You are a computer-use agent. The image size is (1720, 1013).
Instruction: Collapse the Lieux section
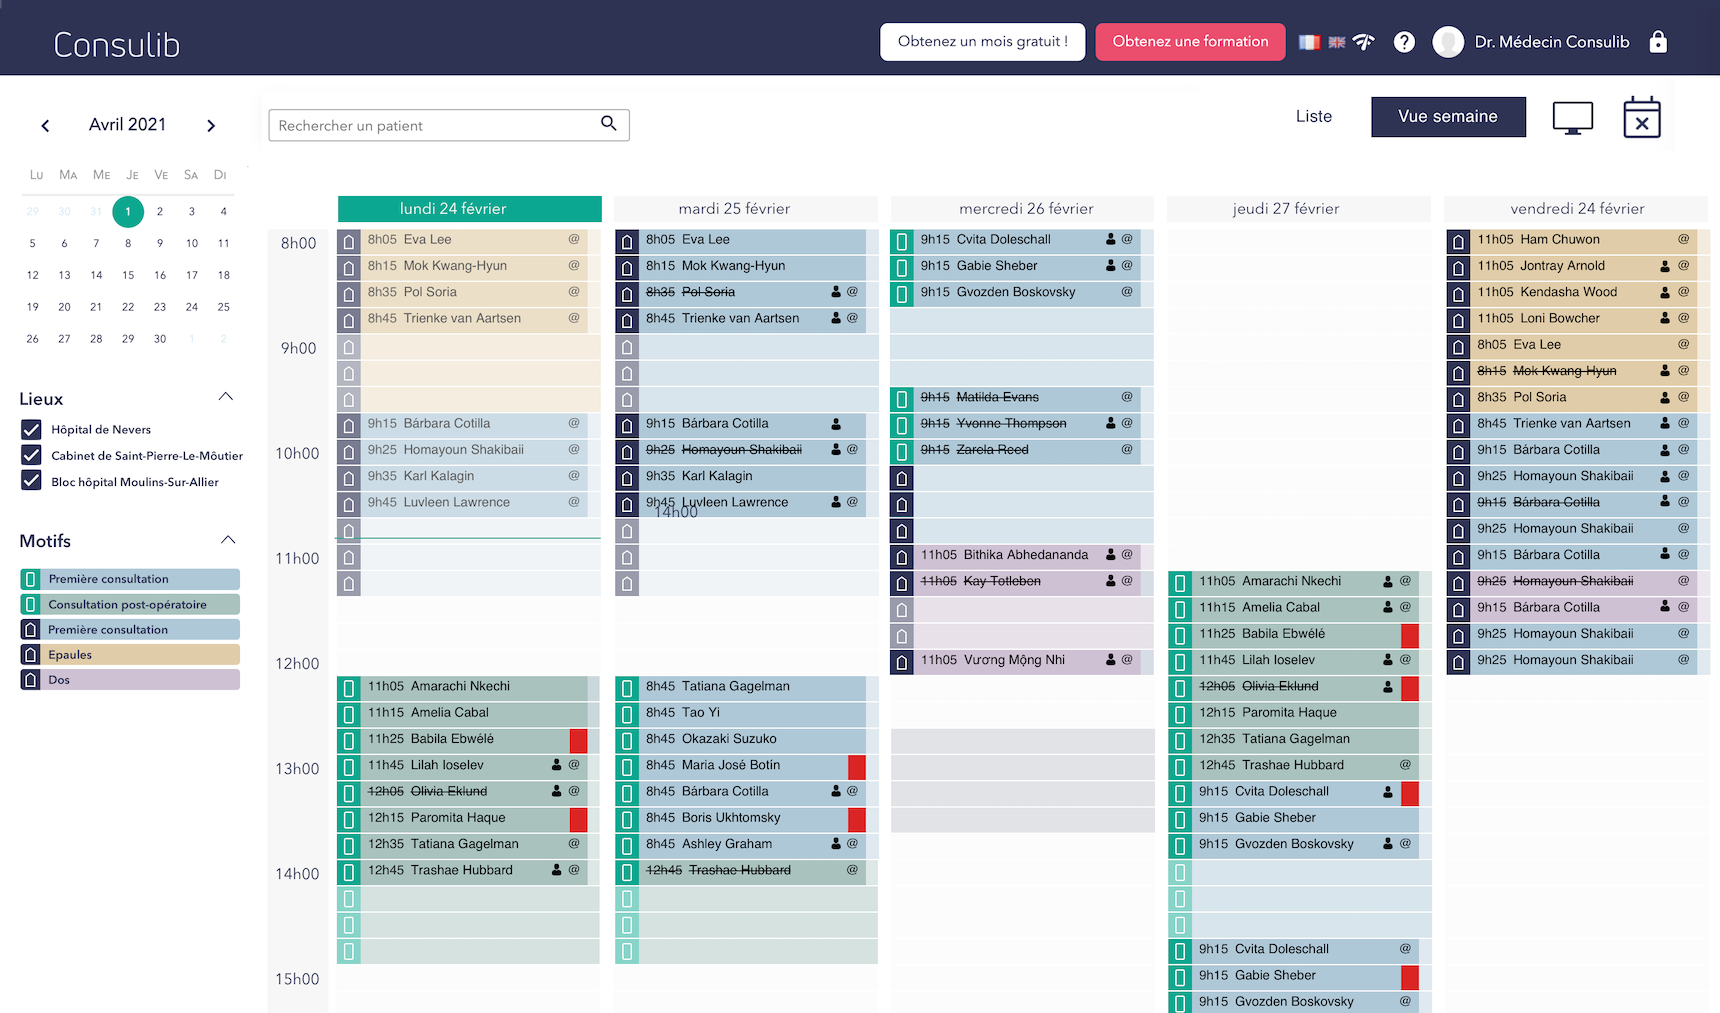click(226, 397)
